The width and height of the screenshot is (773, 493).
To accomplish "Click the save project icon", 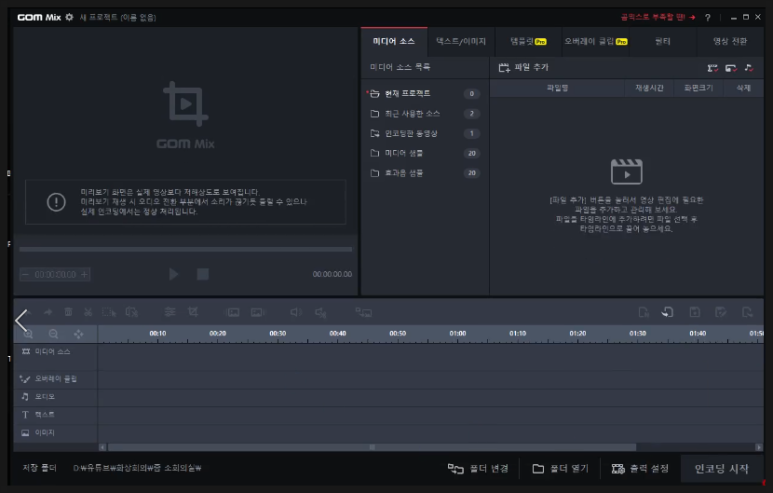I will [695, 312].
